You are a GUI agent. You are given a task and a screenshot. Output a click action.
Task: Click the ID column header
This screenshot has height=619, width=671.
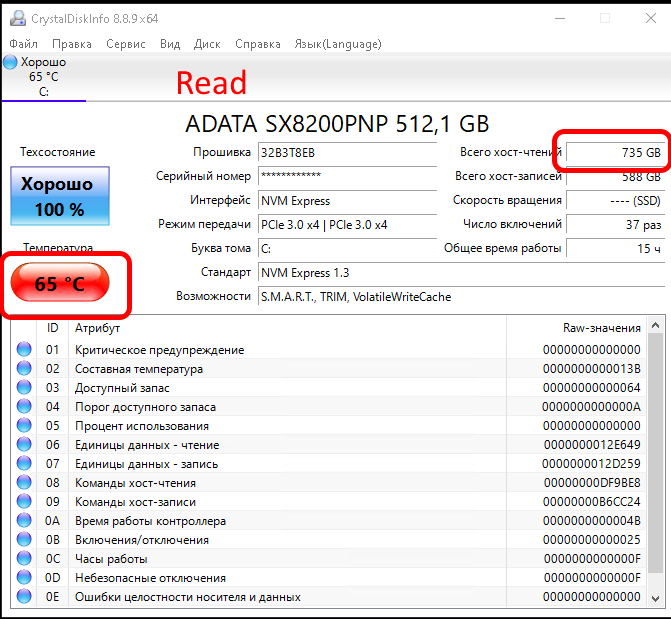click(52, 328)
